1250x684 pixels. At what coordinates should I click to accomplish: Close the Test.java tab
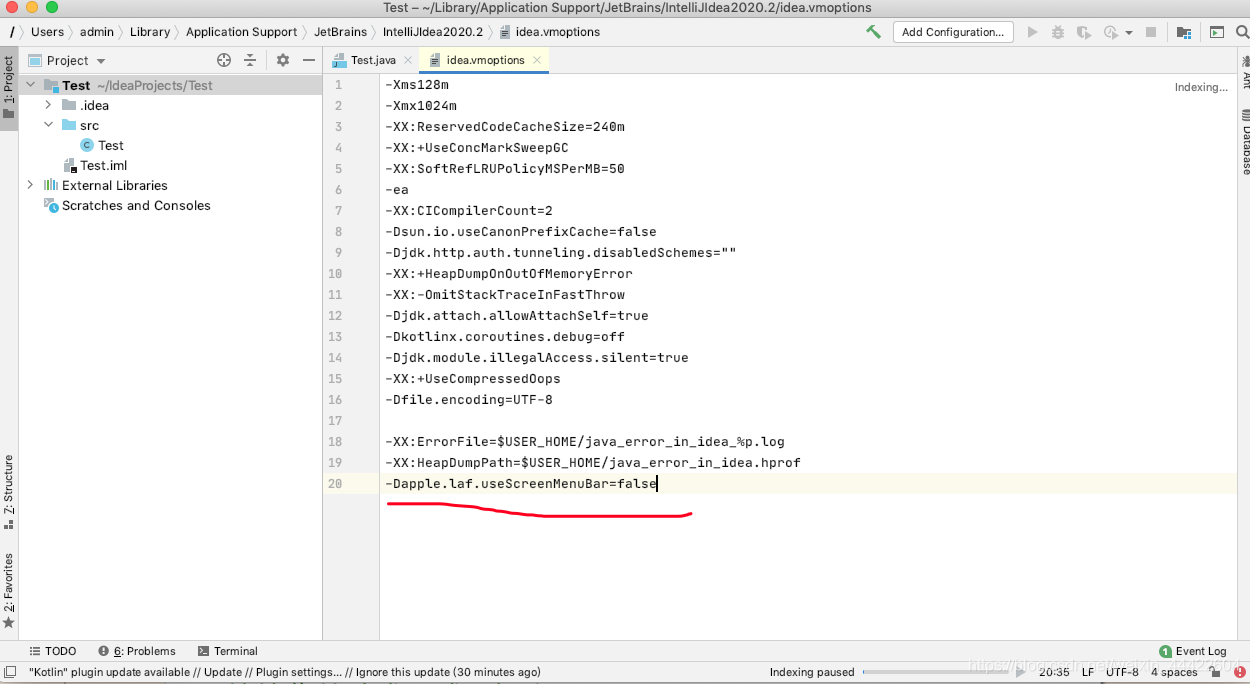click(x=408, y=60)
